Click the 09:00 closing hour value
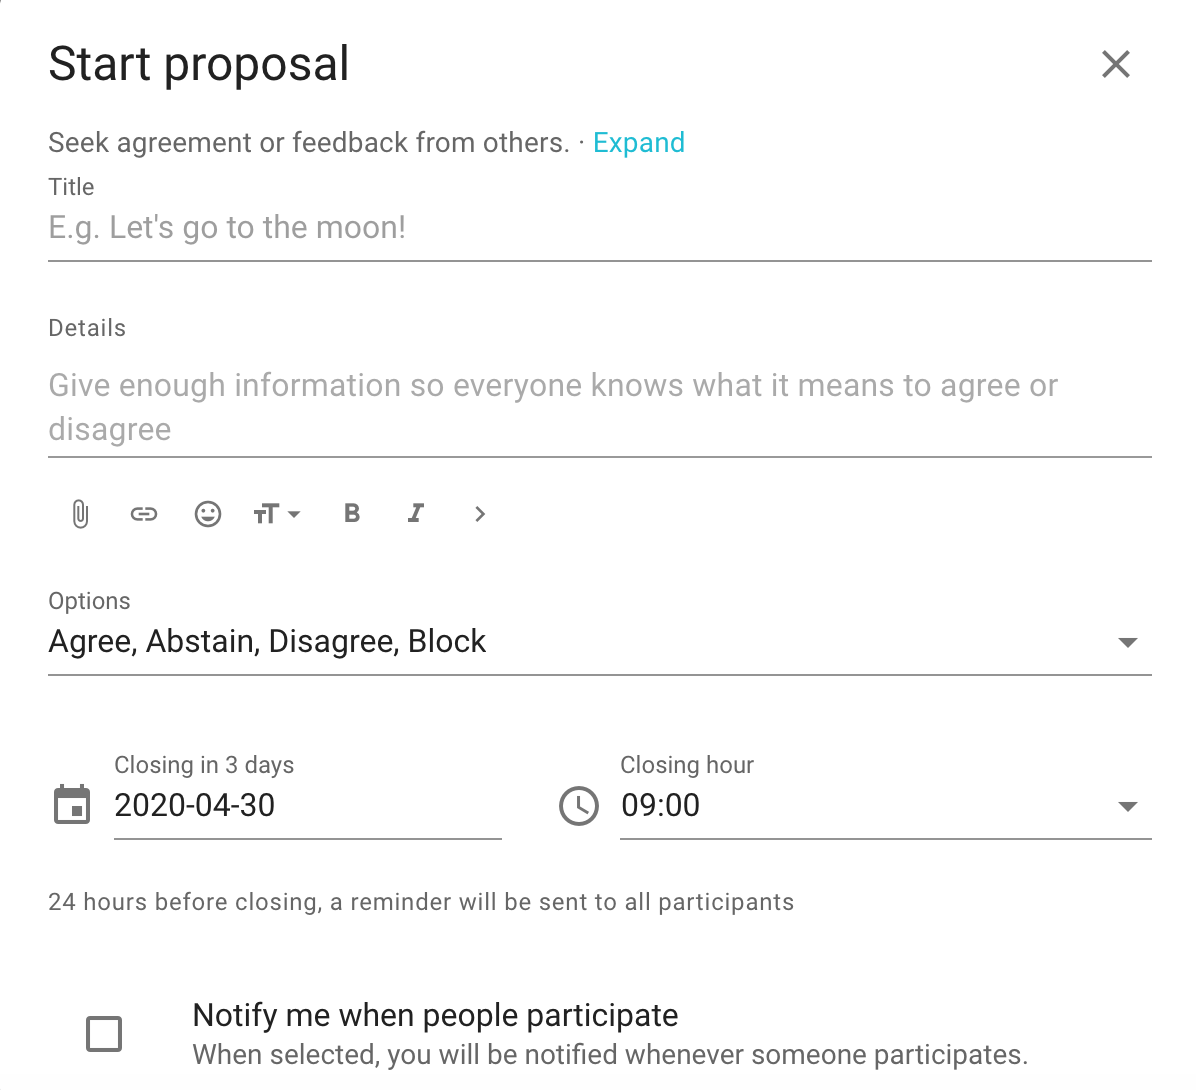The image size is (1196, 1090). (660, 806)
